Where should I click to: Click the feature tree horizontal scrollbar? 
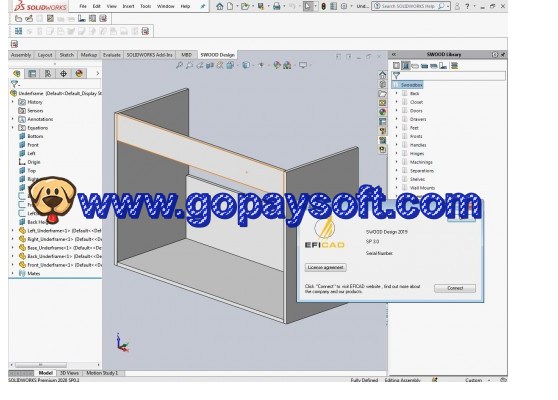(x=55, y=365)
